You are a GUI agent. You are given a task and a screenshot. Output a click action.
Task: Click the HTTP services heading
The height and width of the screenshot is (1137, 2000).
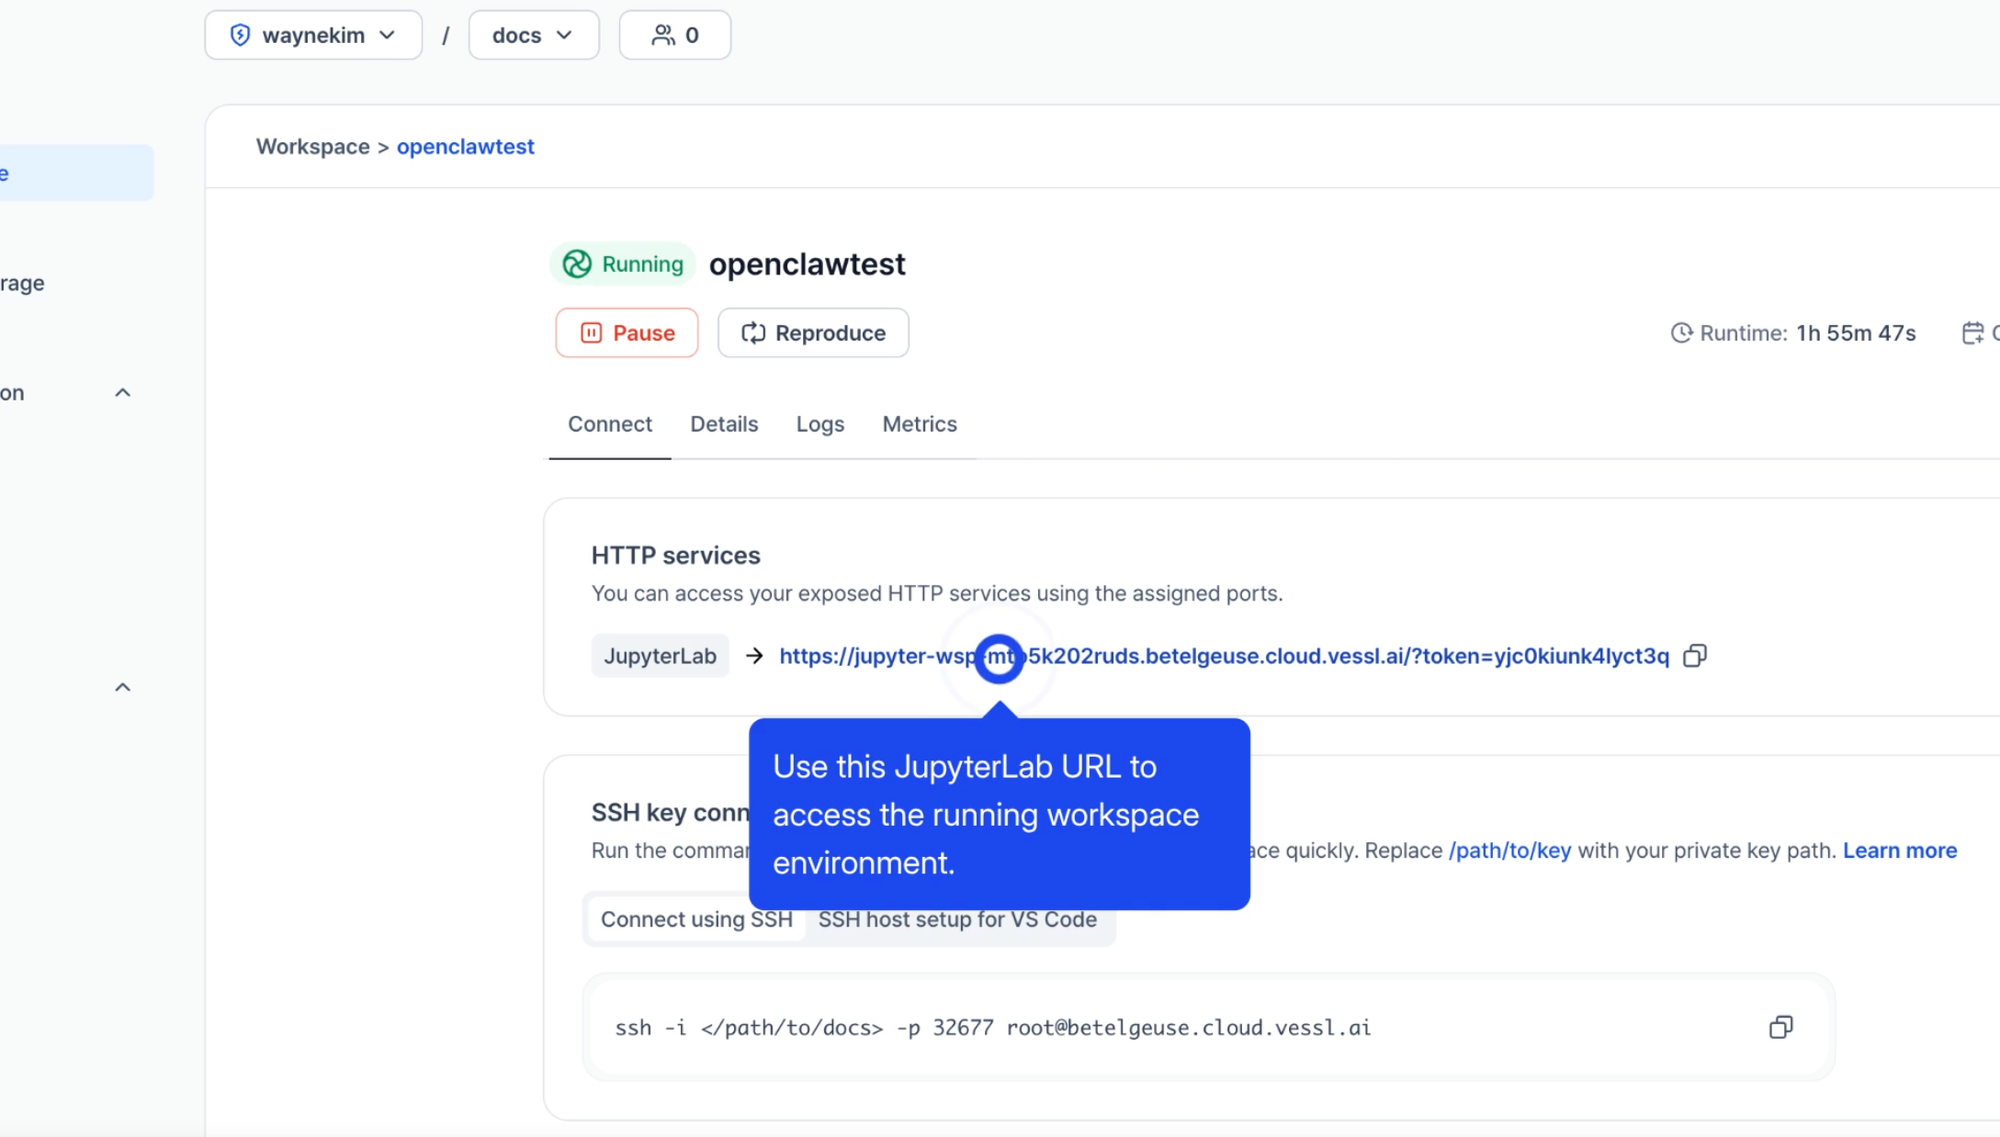click(676, 555)
